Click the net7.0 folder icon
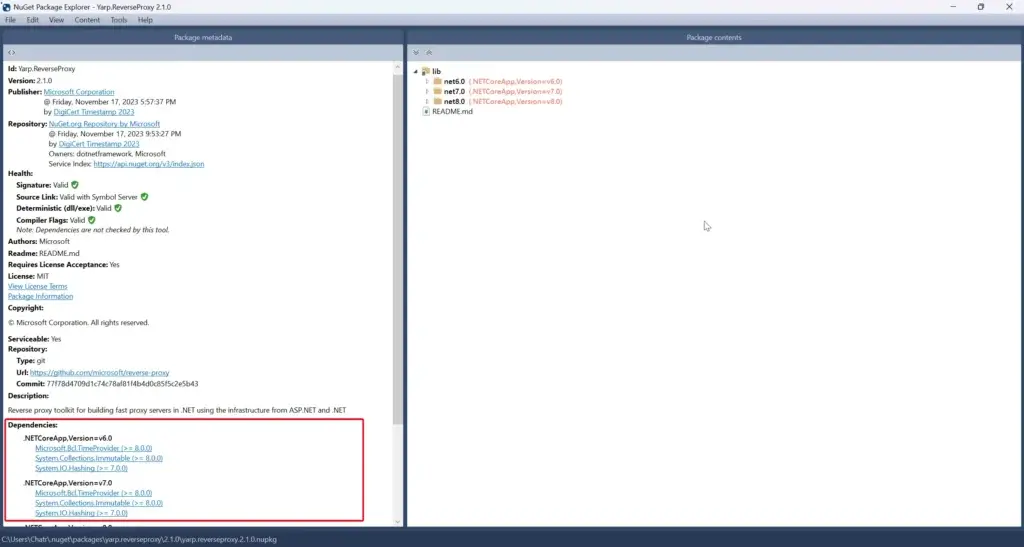 click(438, 91)
